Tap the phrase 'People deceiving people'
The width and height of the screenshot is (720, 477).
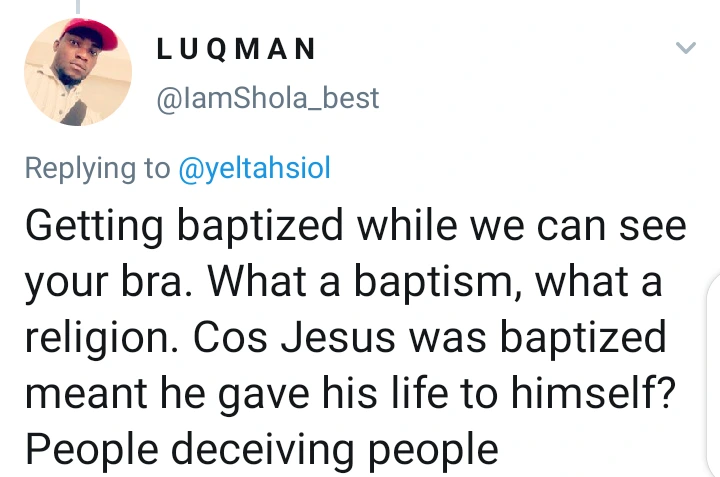[x=262, y=451]
